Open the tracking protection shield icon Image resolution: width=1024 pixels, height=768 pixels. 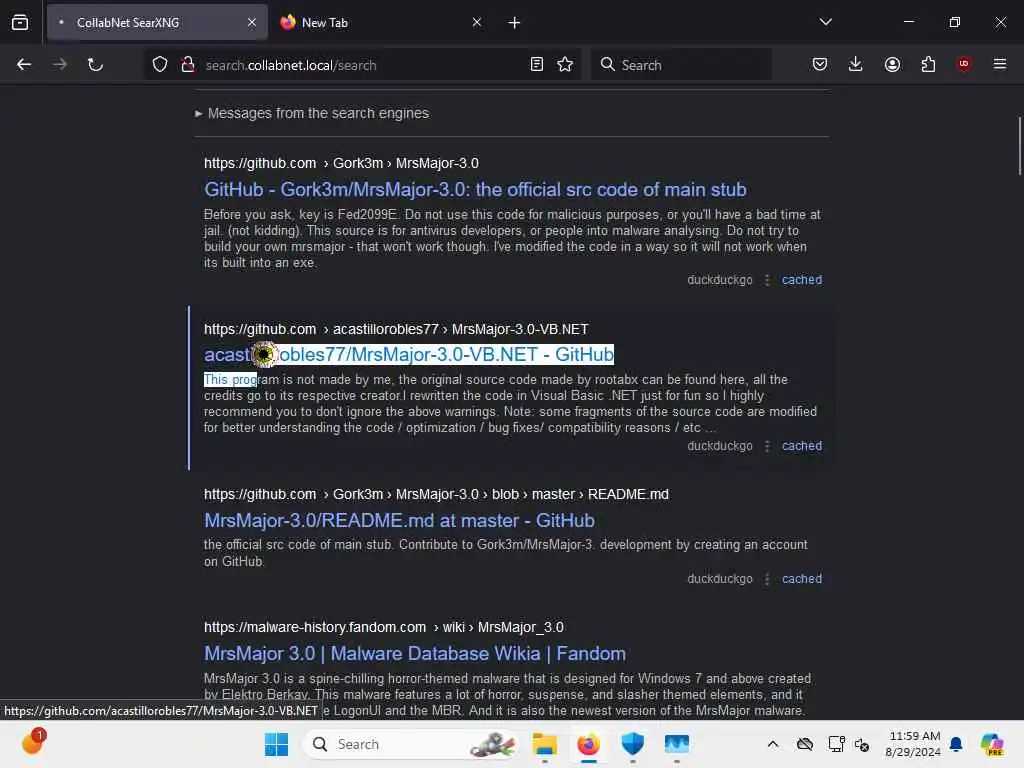pyautogui.click(x=160, y=64)
